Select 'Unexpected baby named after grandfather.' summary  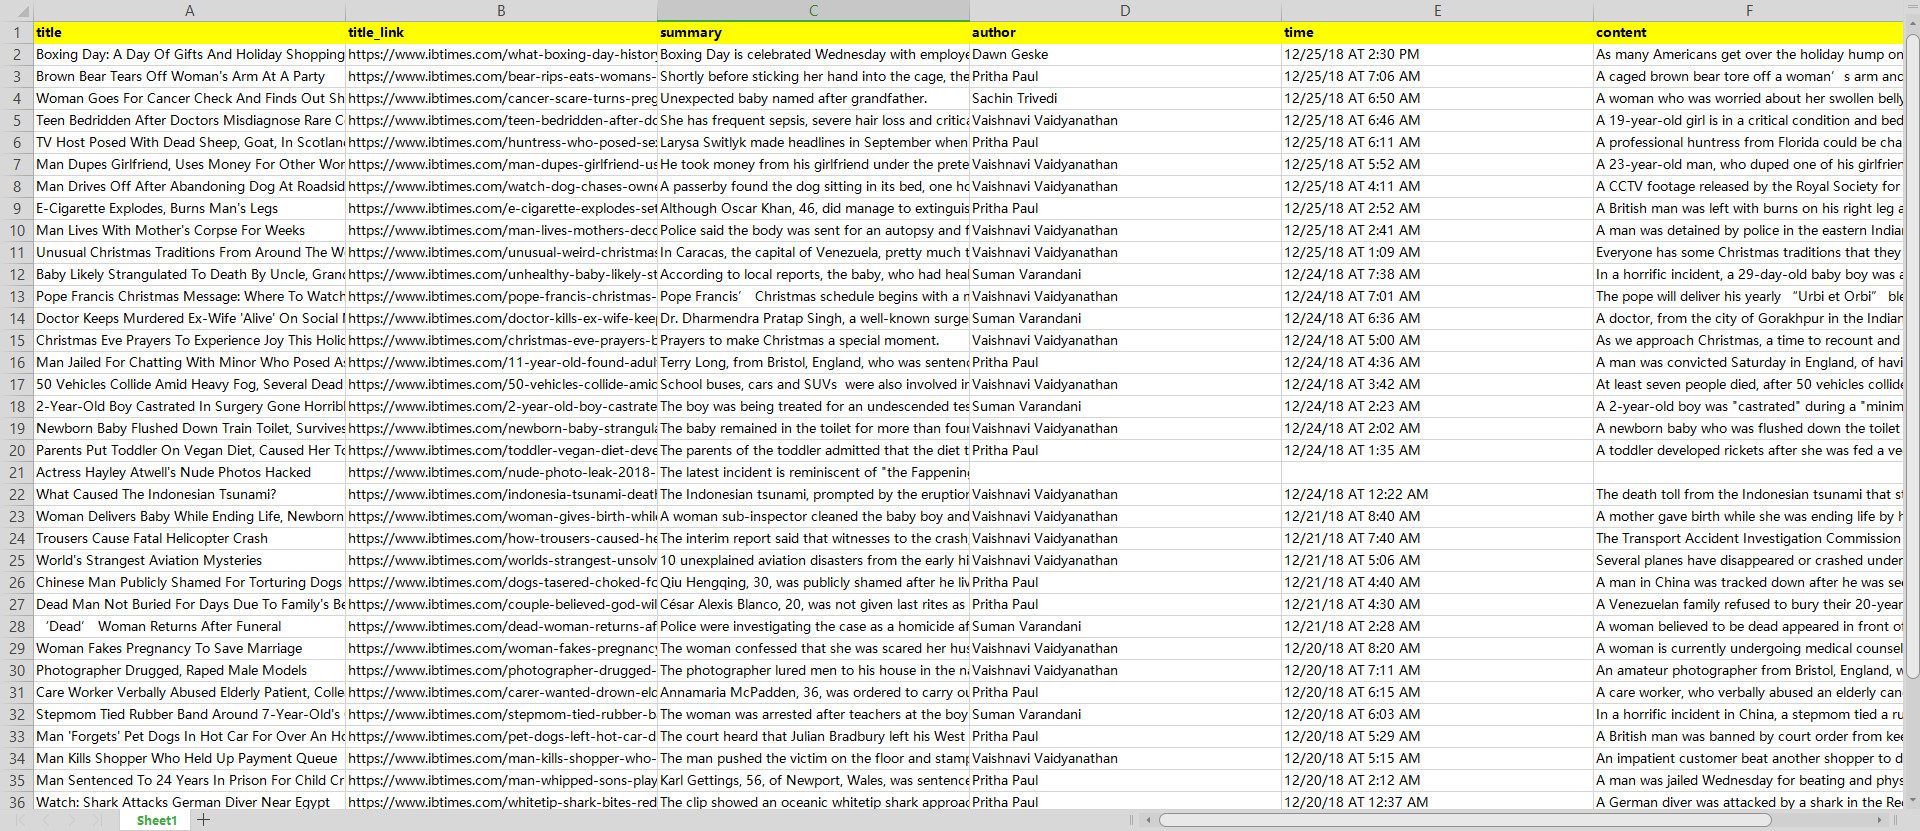[813, 98]
